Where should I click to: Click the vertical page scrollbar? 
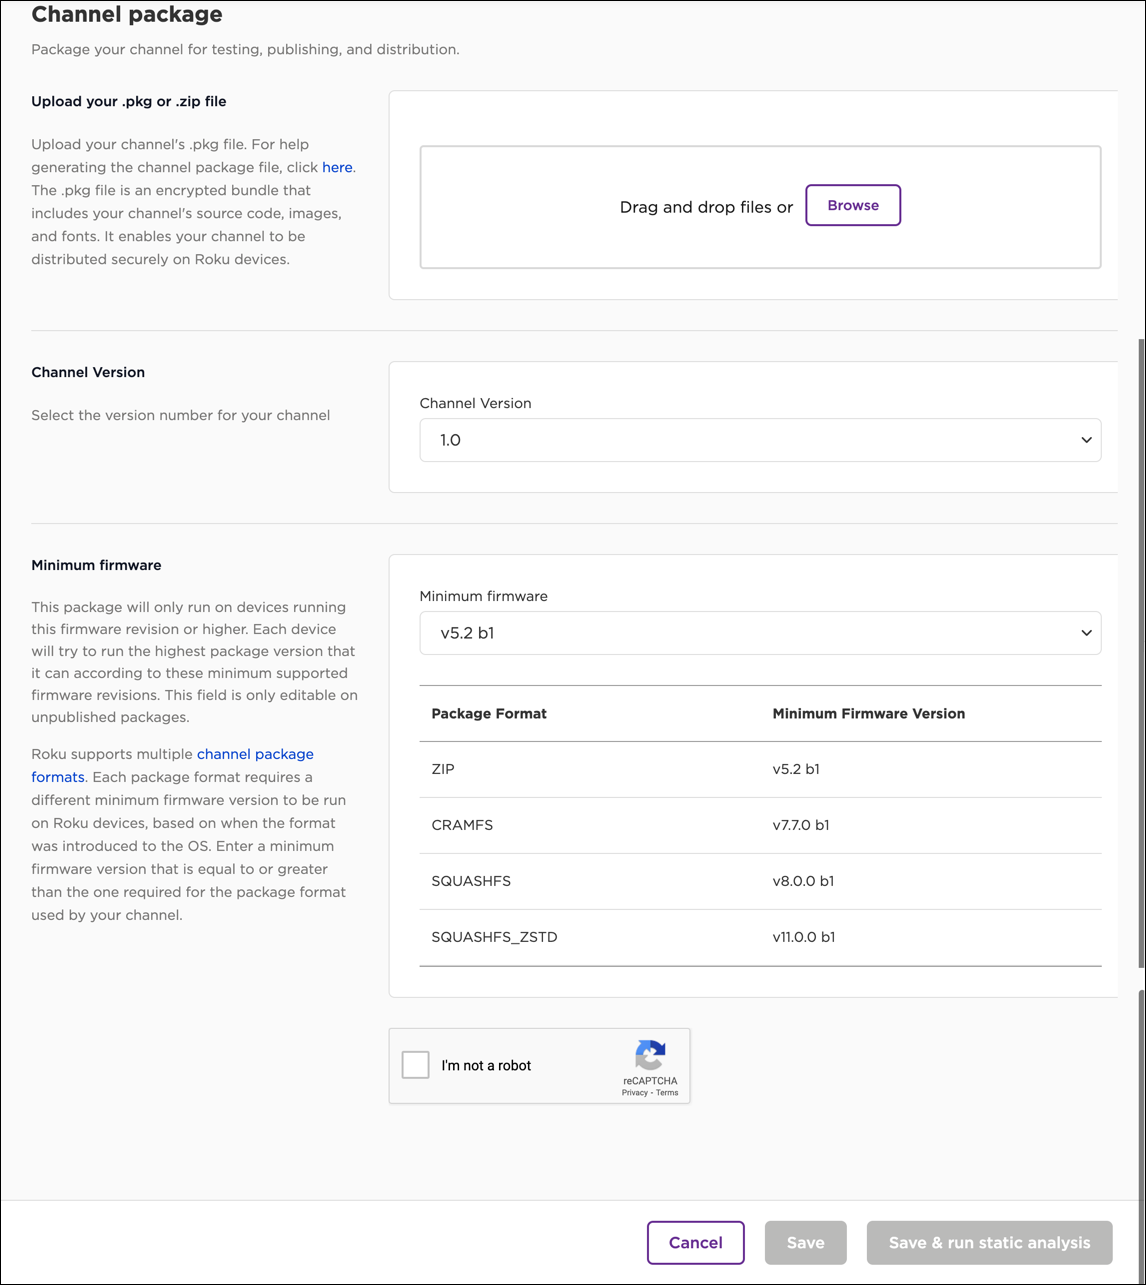(x=1141, y=650)
